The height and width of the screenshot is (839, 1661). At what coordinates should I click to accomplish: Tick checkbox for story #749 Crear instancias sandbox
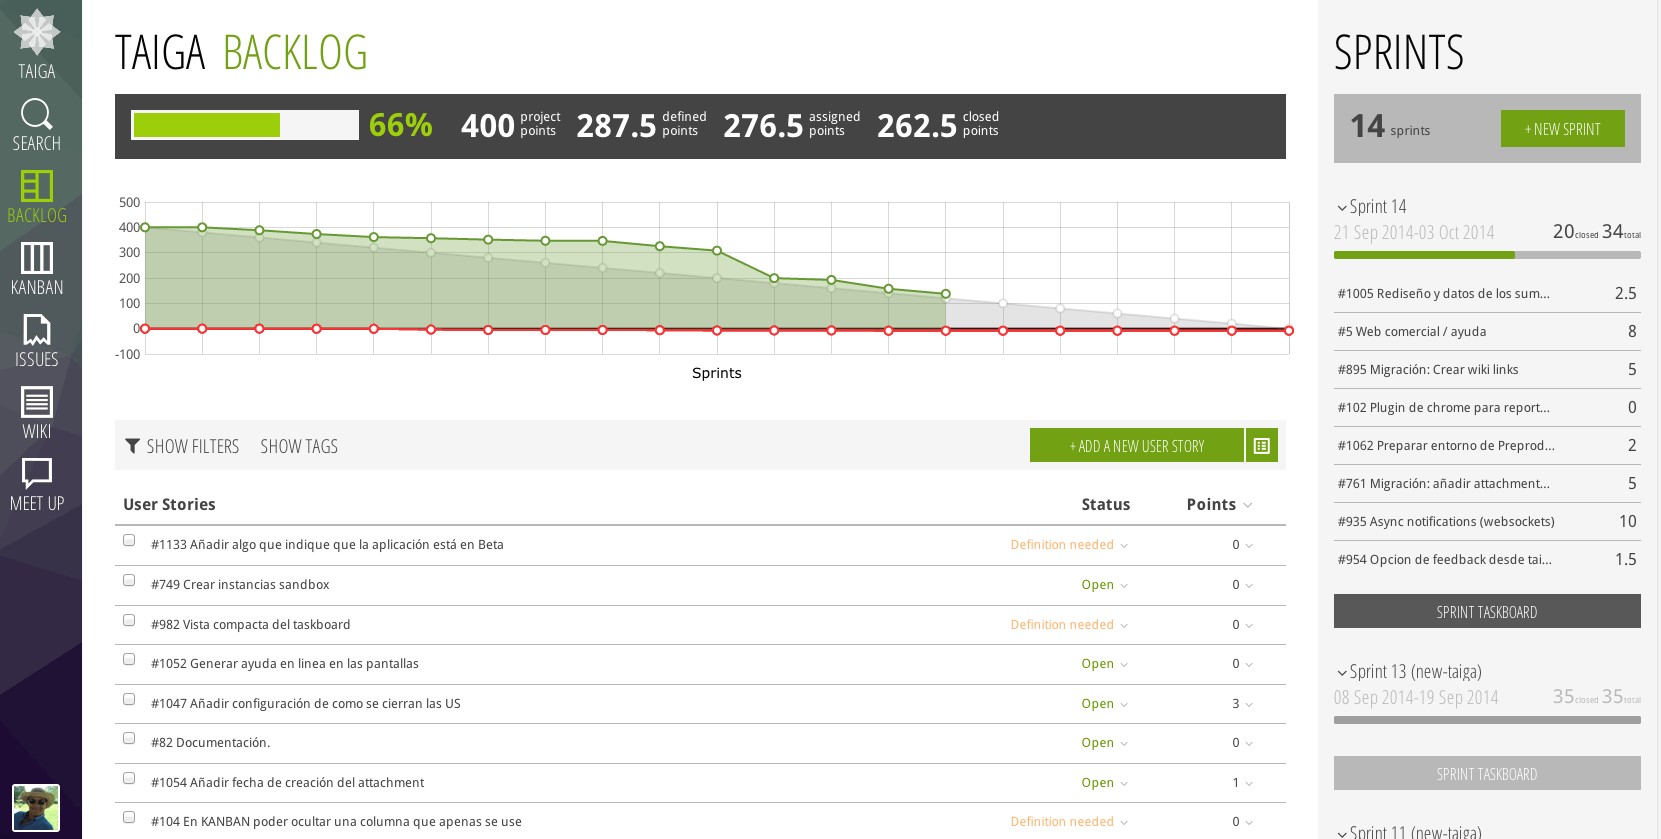pos(129,580)
